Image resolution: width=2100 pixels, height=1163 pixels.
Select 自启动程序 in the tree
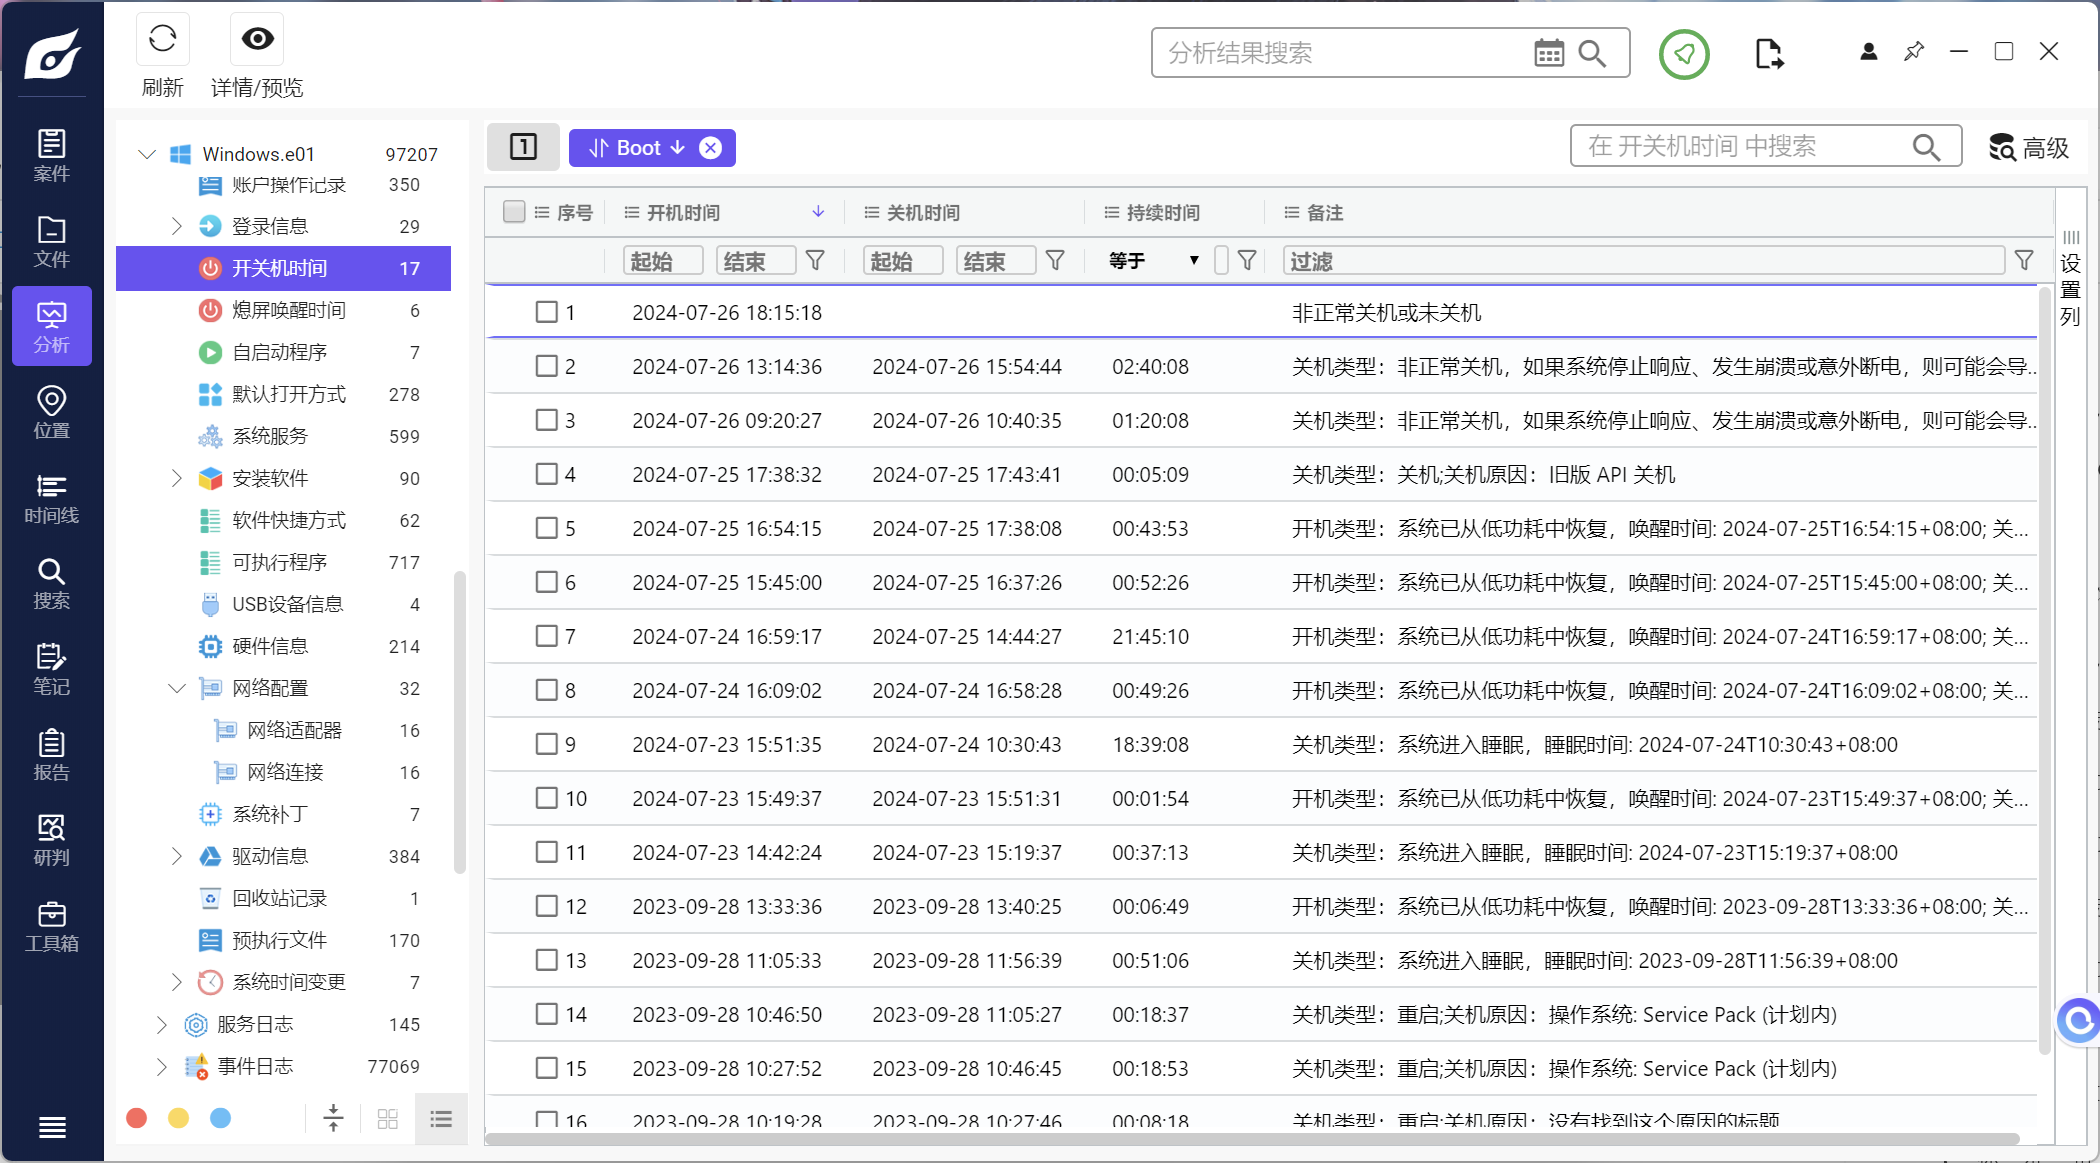click(x=284, y=352)
